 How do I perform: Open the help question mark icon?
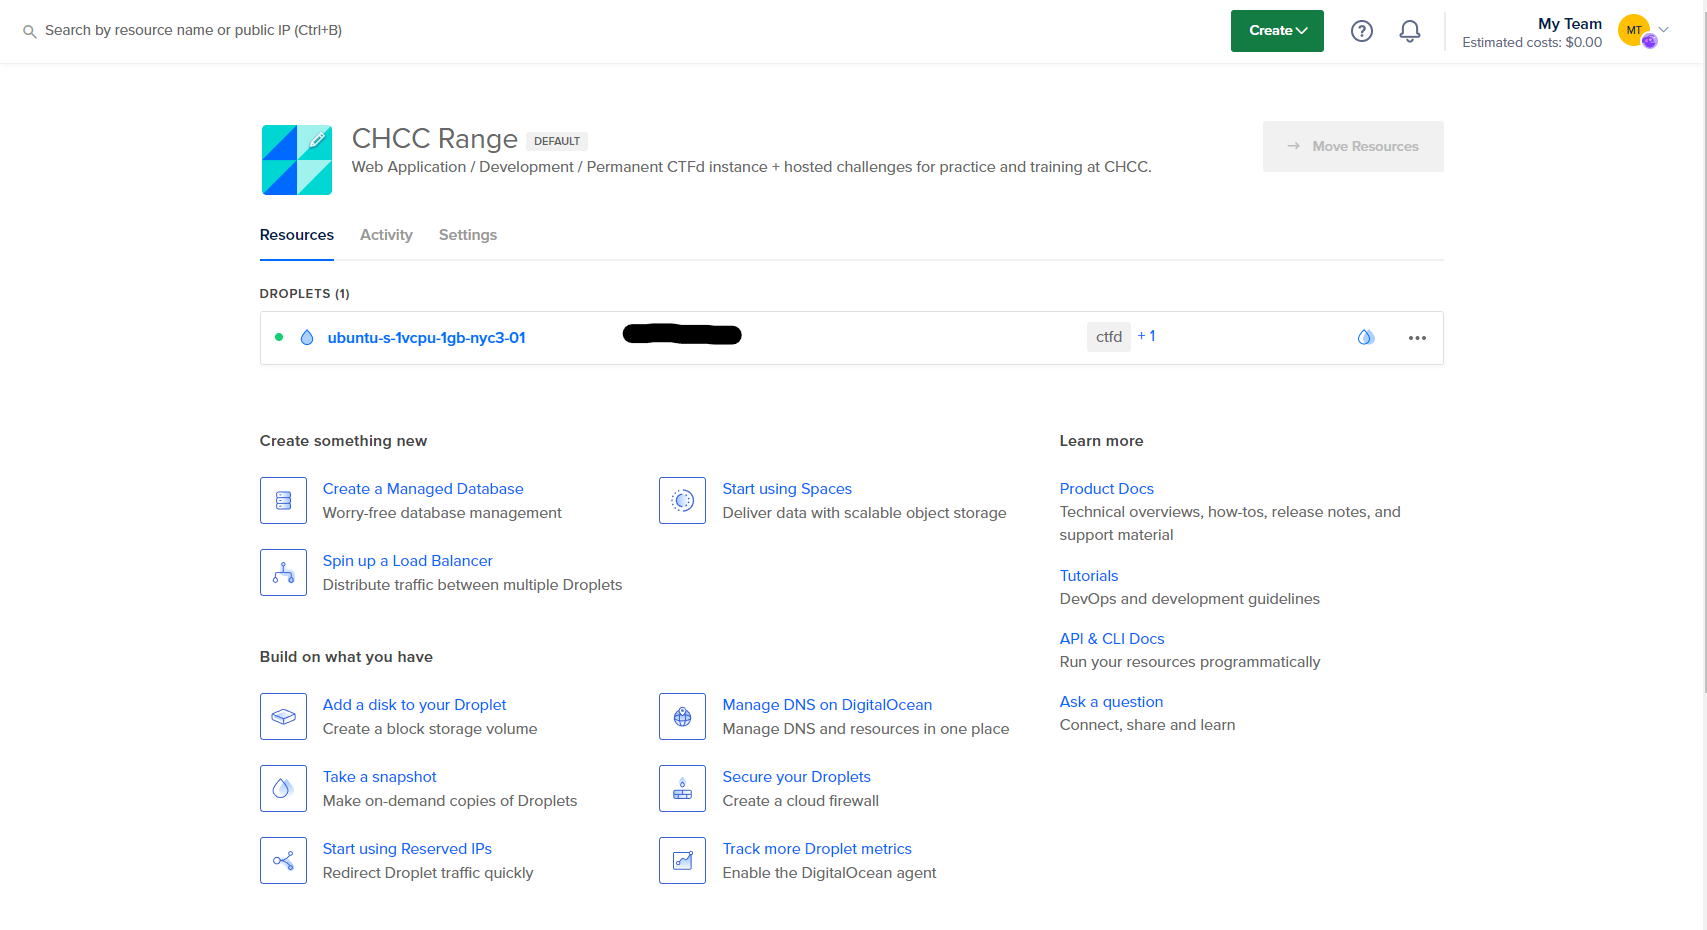point(1361,31)
